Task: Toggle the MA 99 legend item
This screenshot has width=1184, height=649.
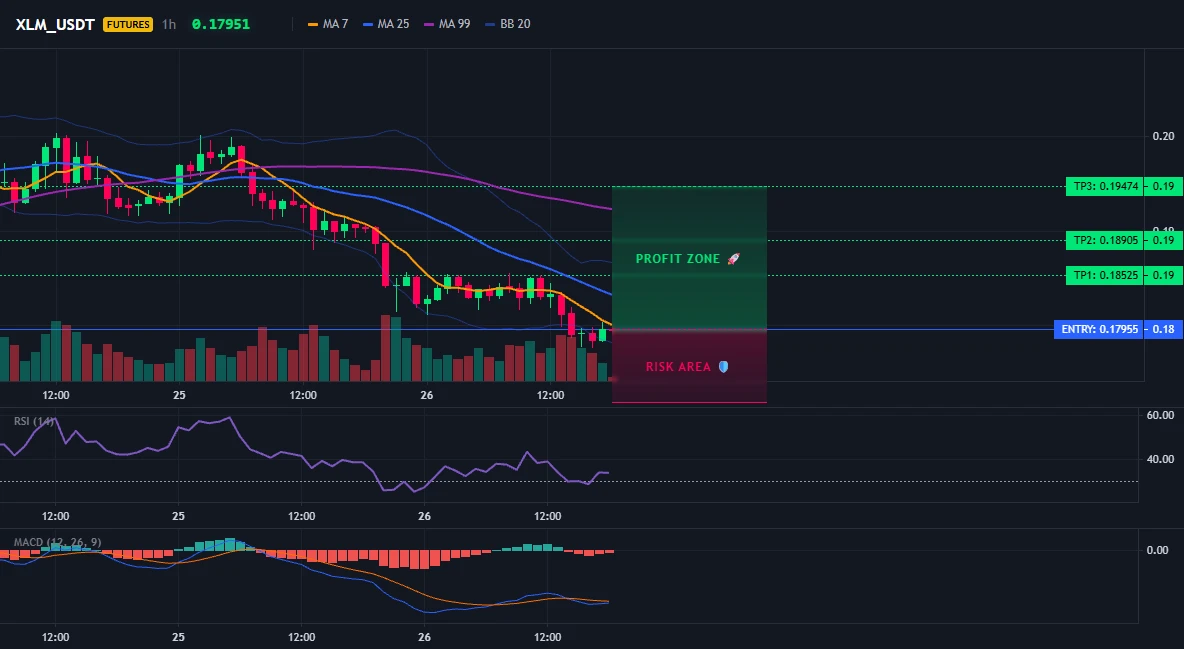Action: pyautogui.click(x=448, y=24)
